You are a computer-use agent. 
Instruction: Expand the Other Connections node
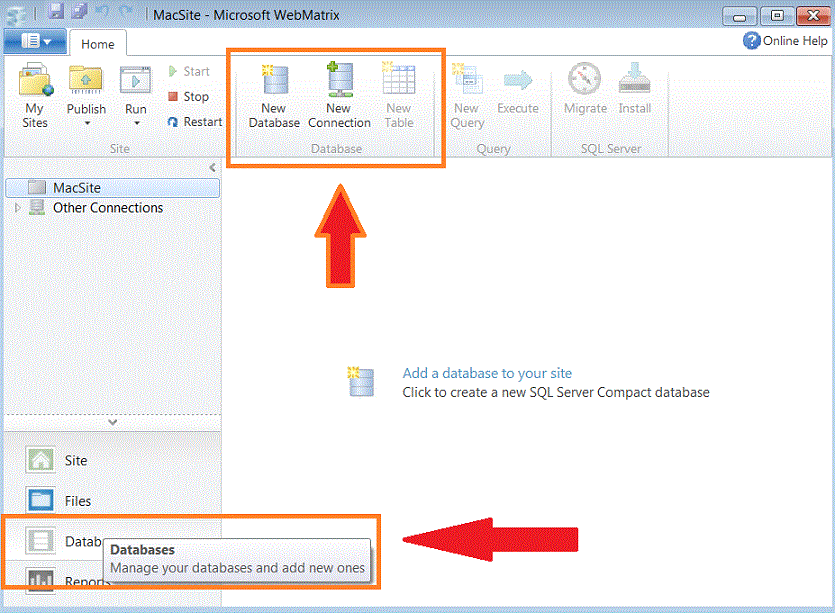pyautogui.click(x=18, y=208)
